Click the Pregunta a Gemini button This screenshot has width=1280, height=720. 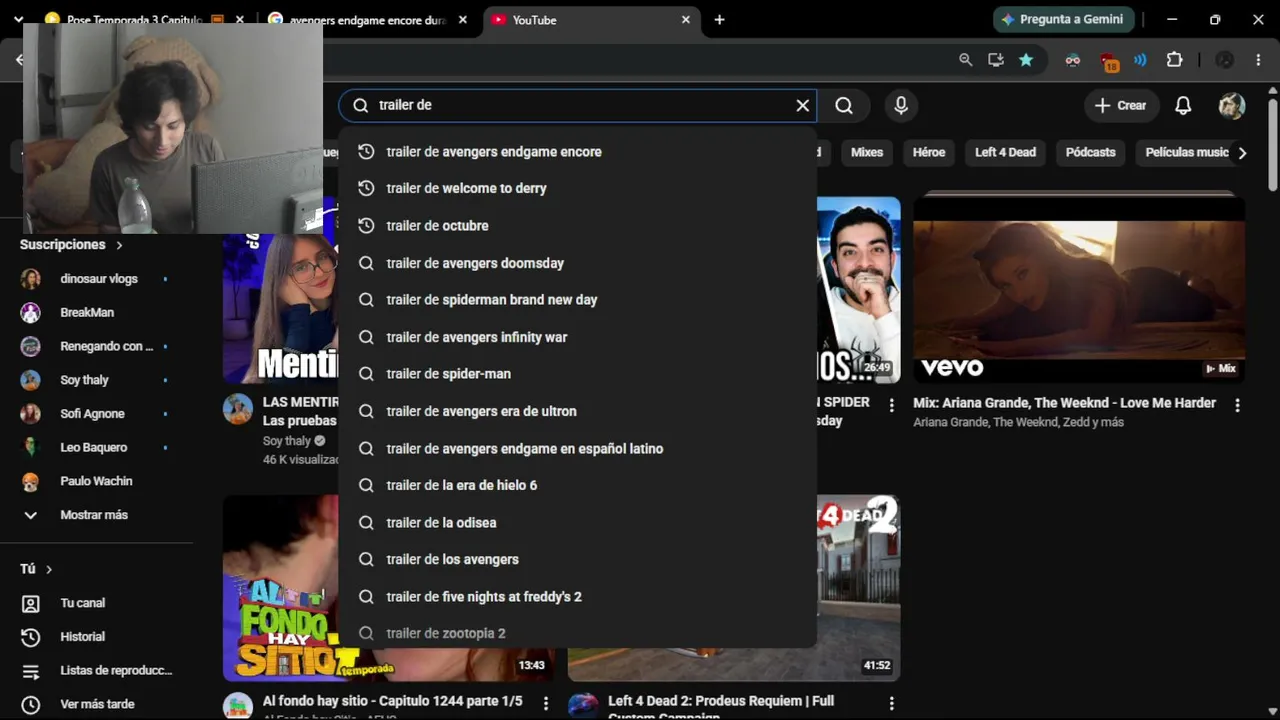coord(1062,19)
